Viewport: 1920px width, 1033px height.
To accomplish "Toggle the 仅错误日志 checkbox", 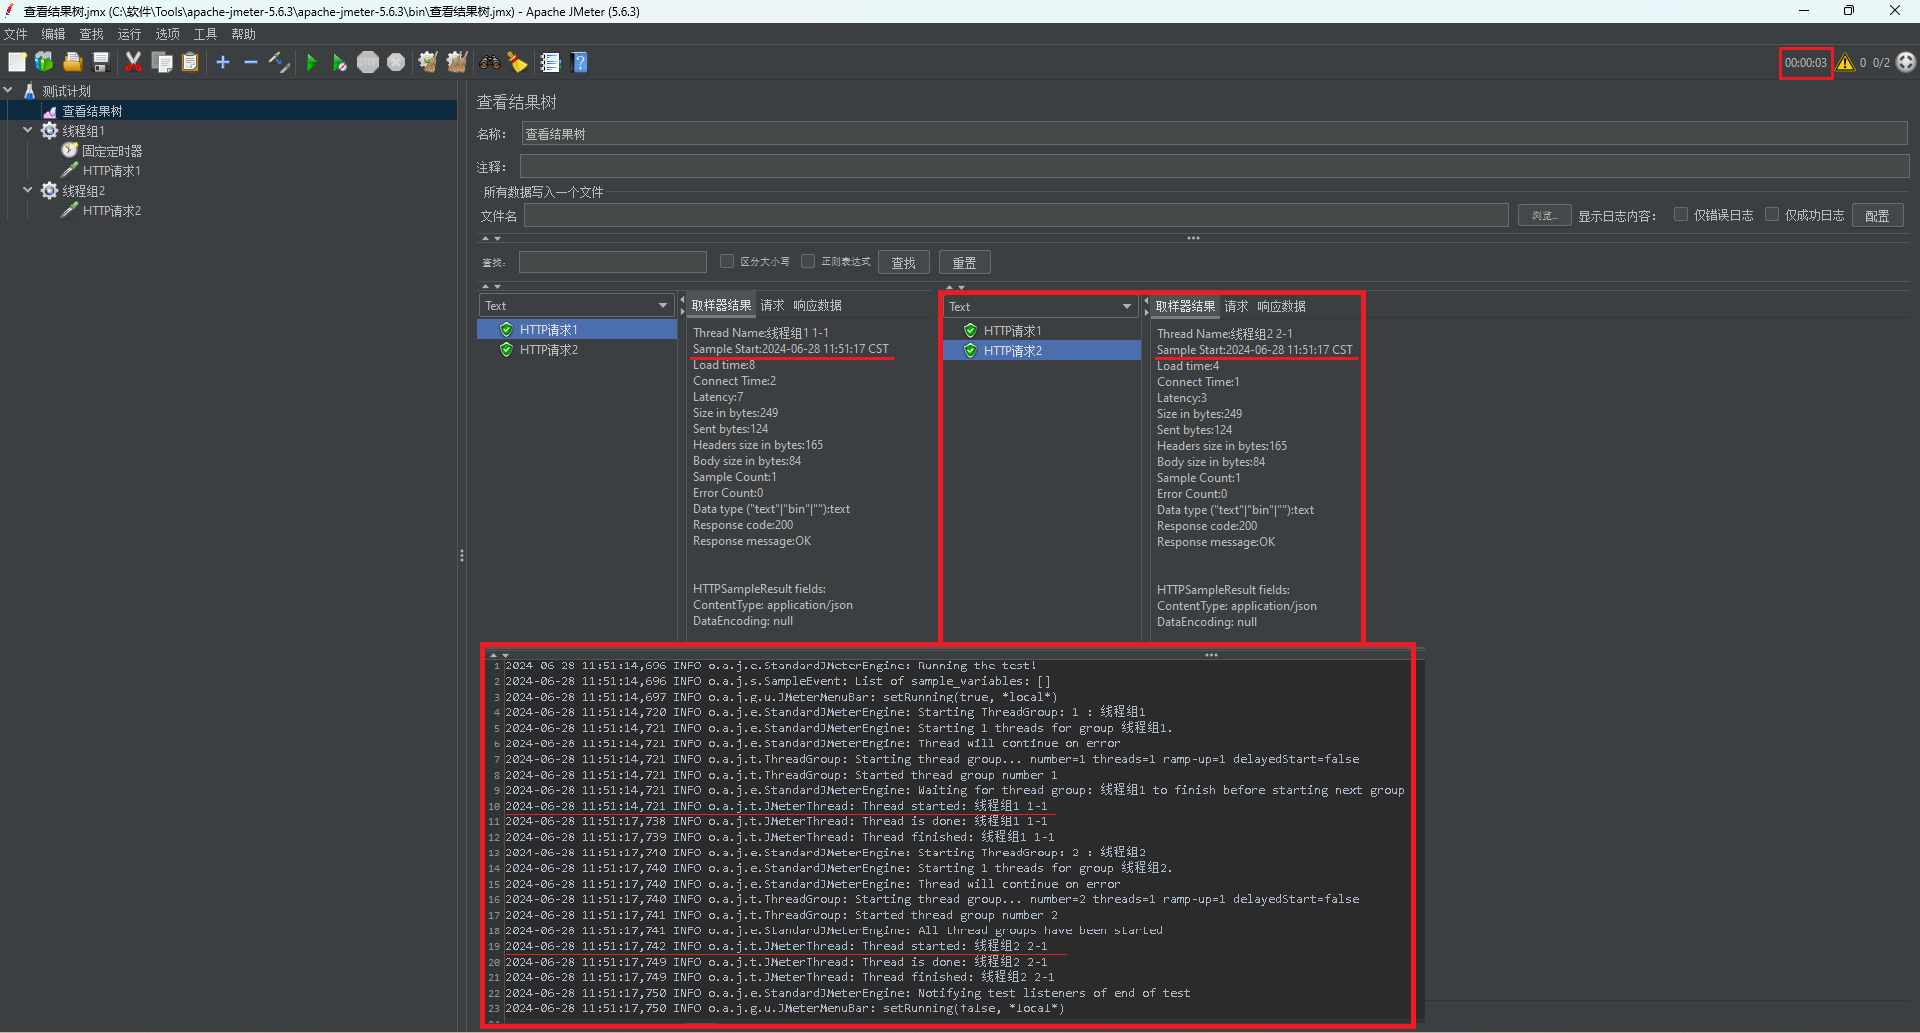I will click(1681, 215).
